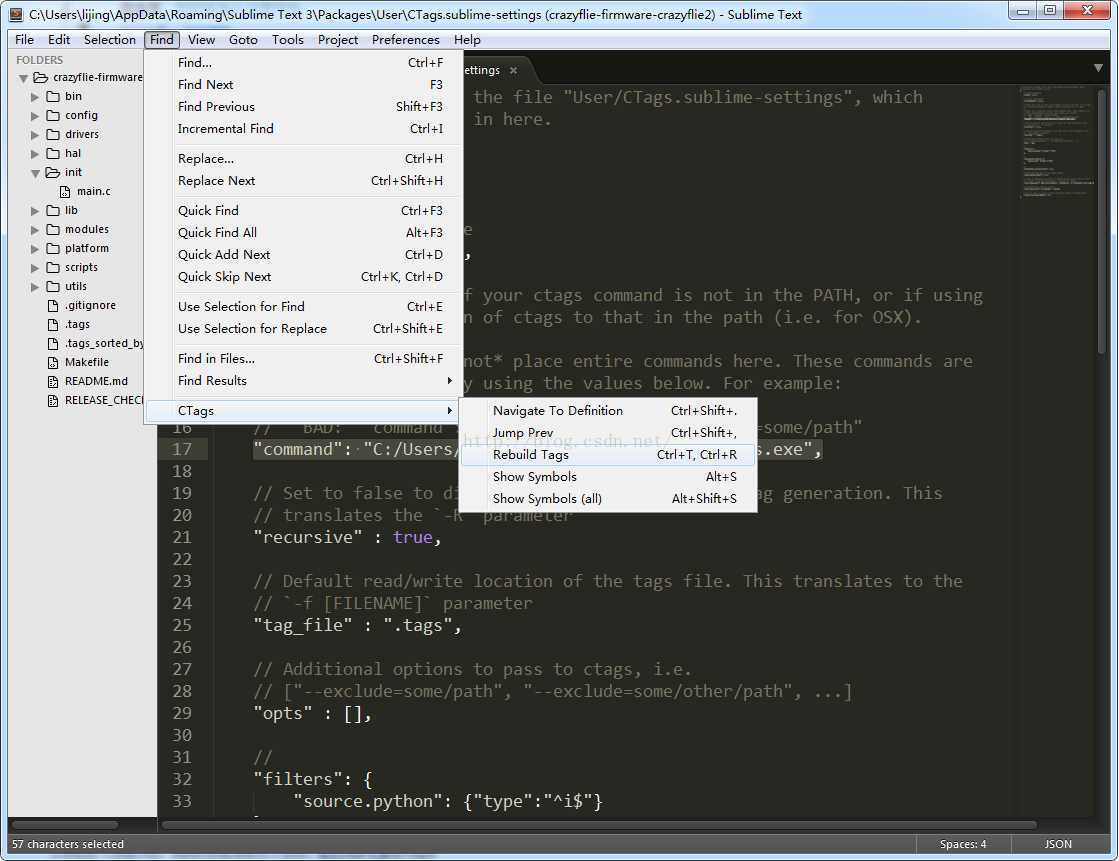Choose Replace Next menu entry
Viewport: 1119px width, 861px height.
[x=304, y=181]
